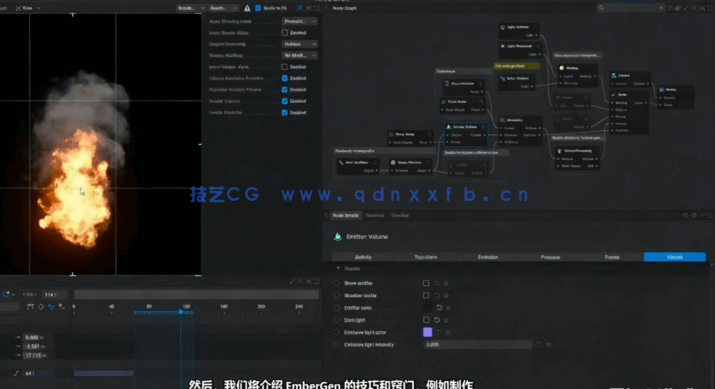Toggle animation circle beside Show emitter
Image resolution: width=715 pixels, height=389 pixels.
(x=337, y=283)
